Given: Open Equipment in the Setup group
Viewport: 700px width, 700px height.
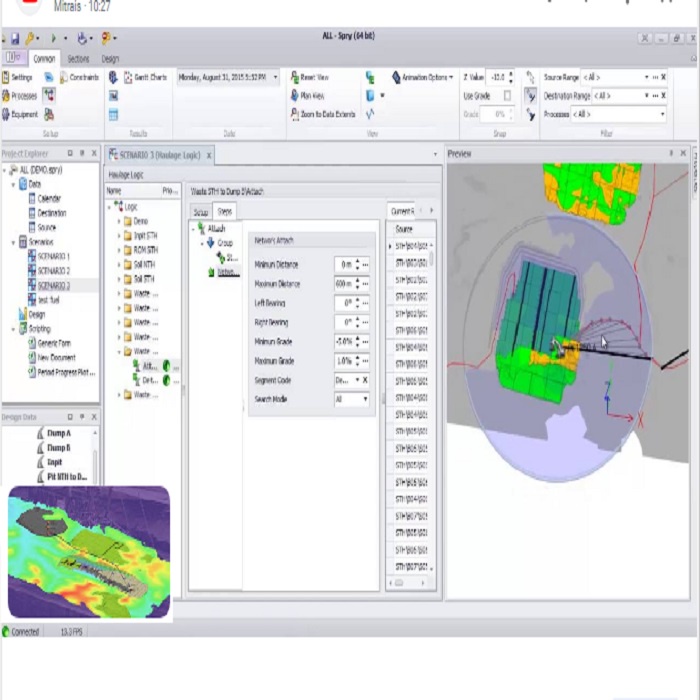Looking at the screenshot, I should (x=20, y=115).
